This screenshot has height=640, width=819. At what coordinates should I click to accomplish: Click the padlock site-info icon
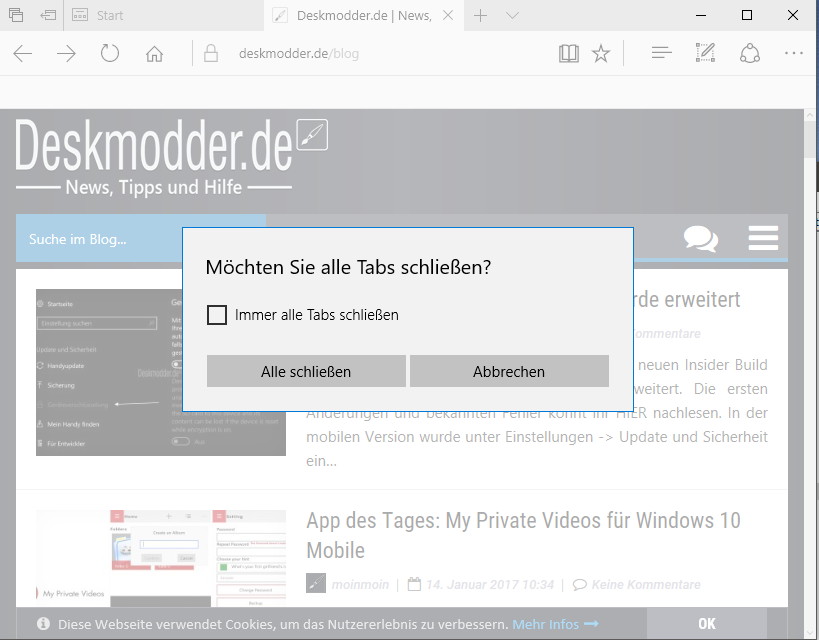[x=210, y=53]
